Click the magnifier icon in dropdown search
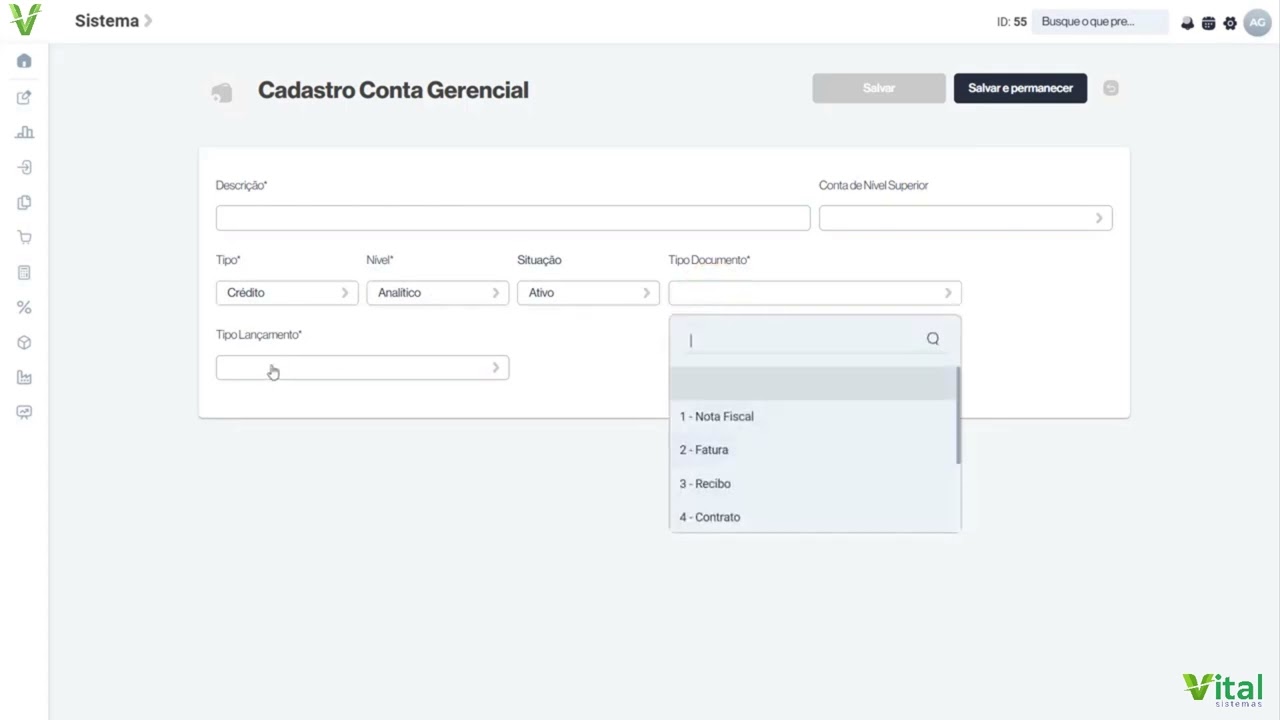Screen dimensions: 1280x720 pos(933,339)
